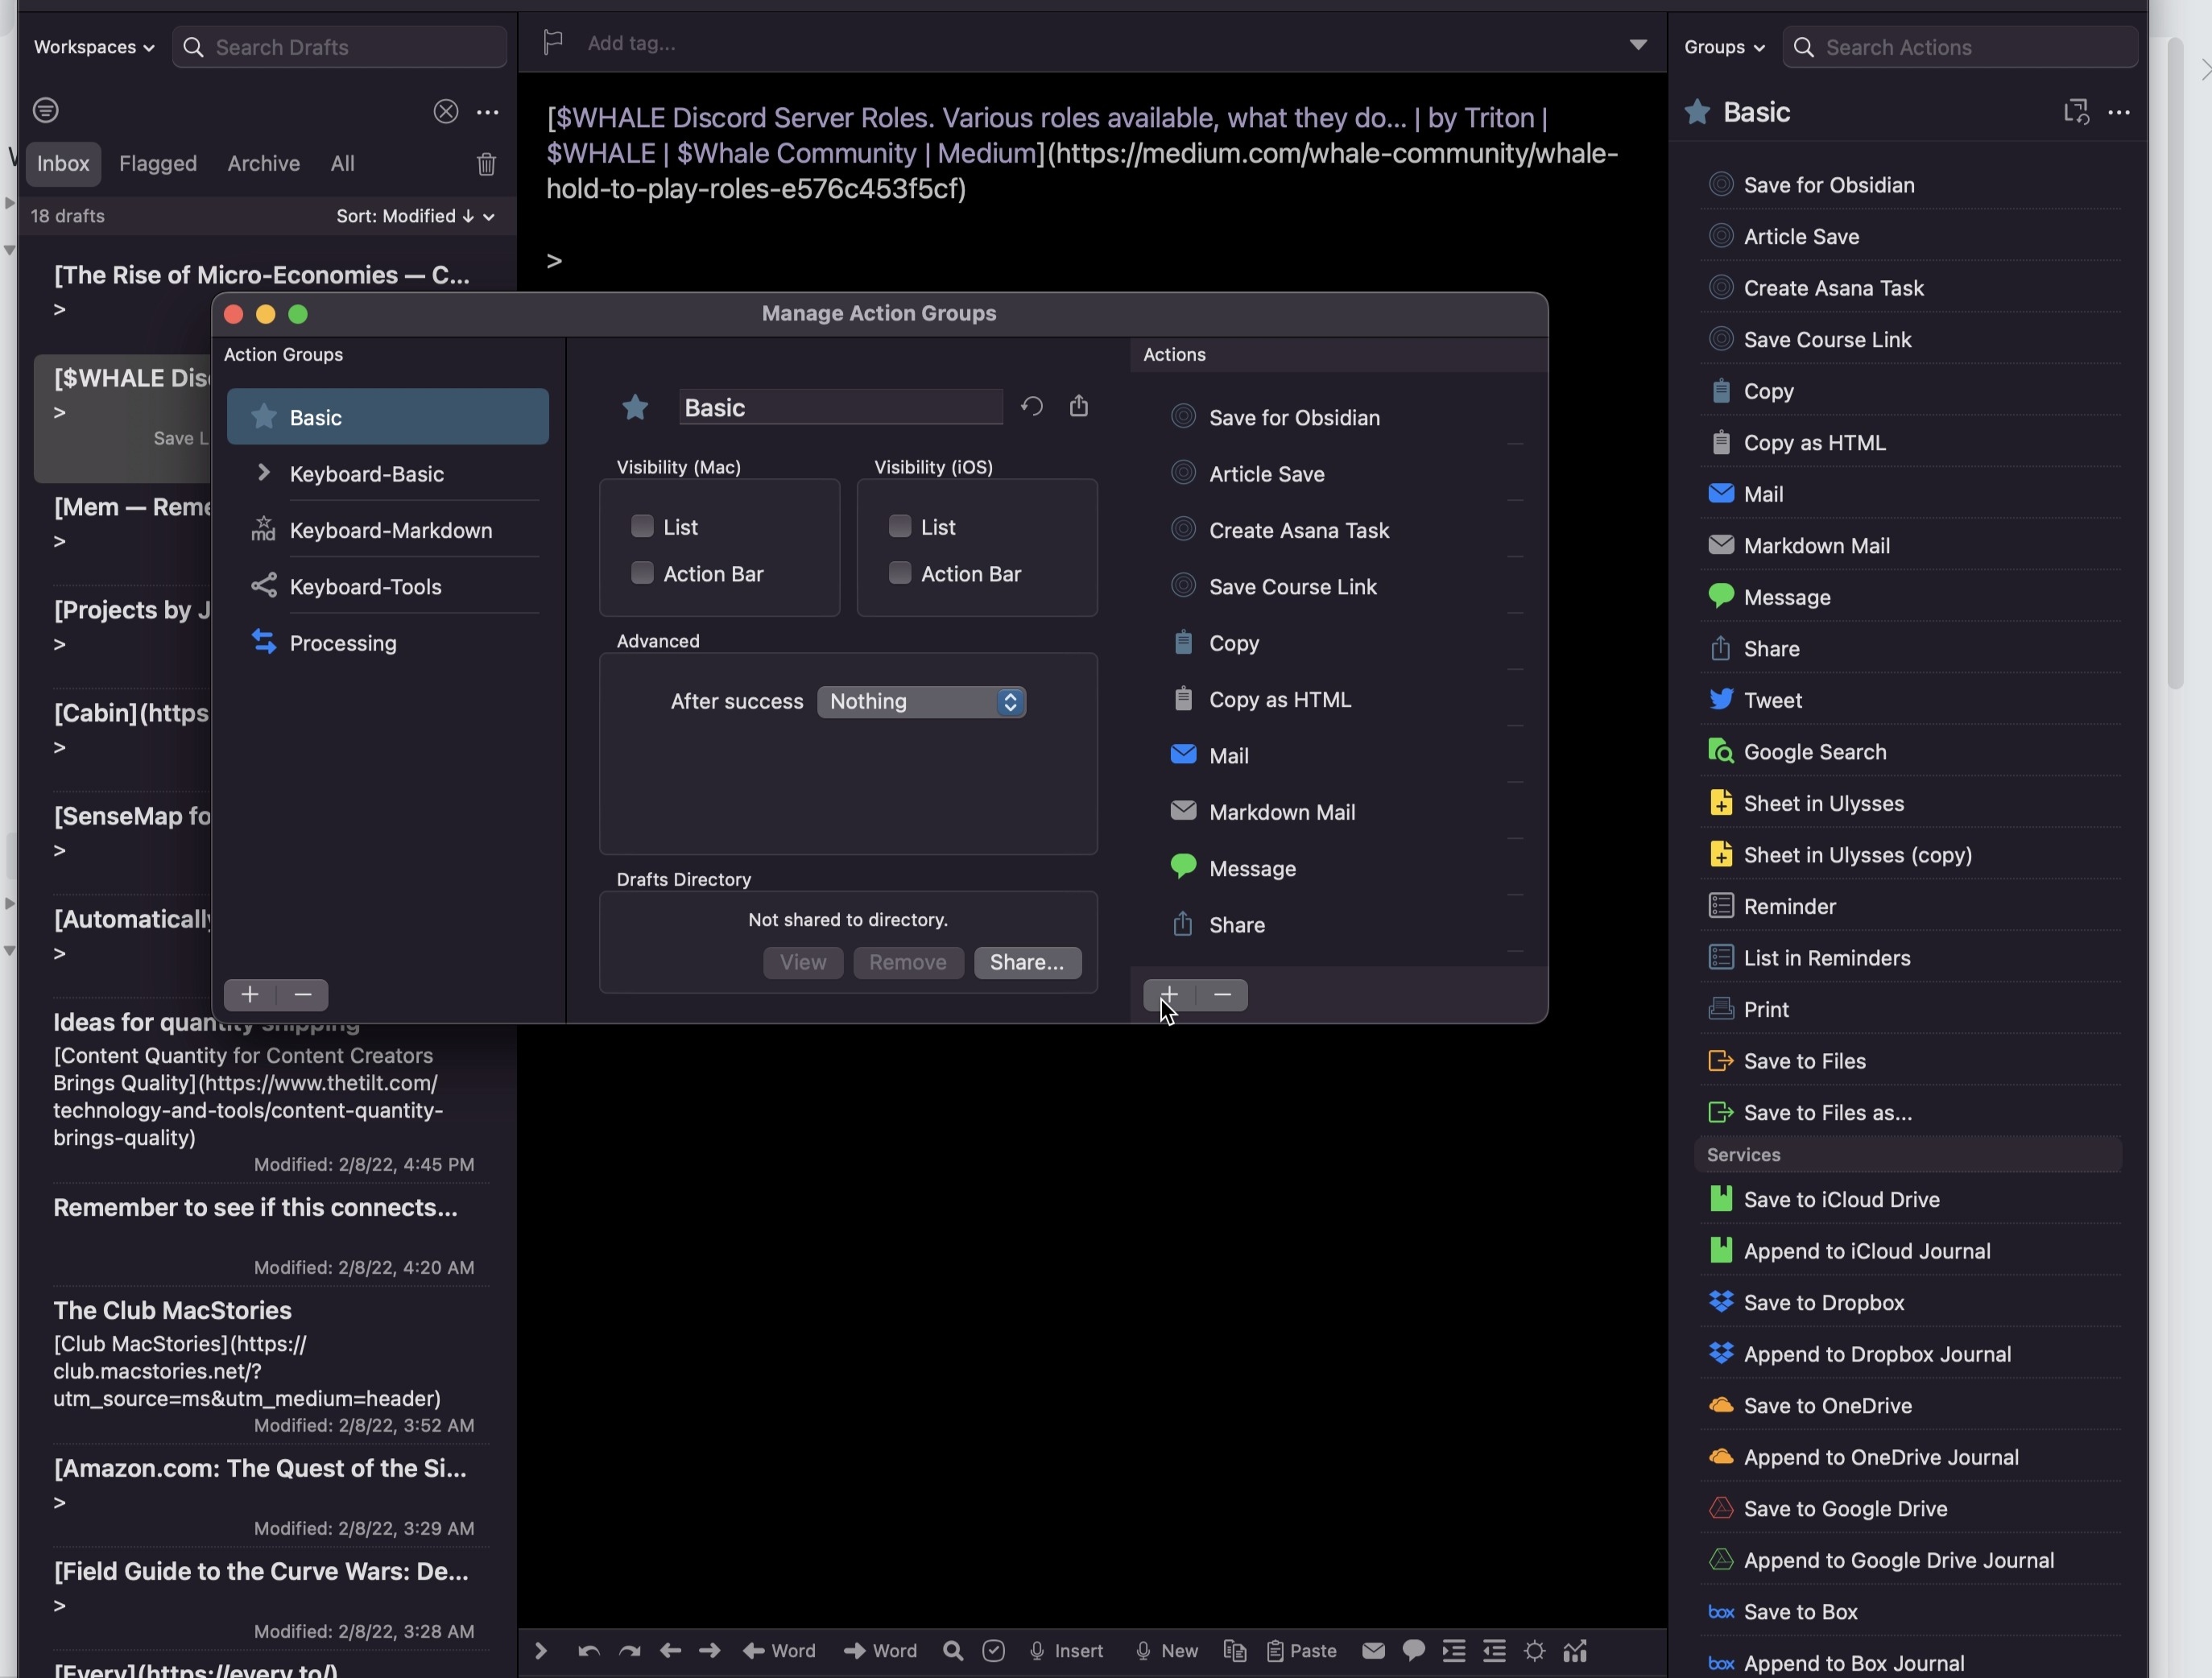The width and height of the screenshot is (2212, 1678).
Task: Enable Action Bar checkbox under Visibility (iOS)
Action: (x=900, y=573)
